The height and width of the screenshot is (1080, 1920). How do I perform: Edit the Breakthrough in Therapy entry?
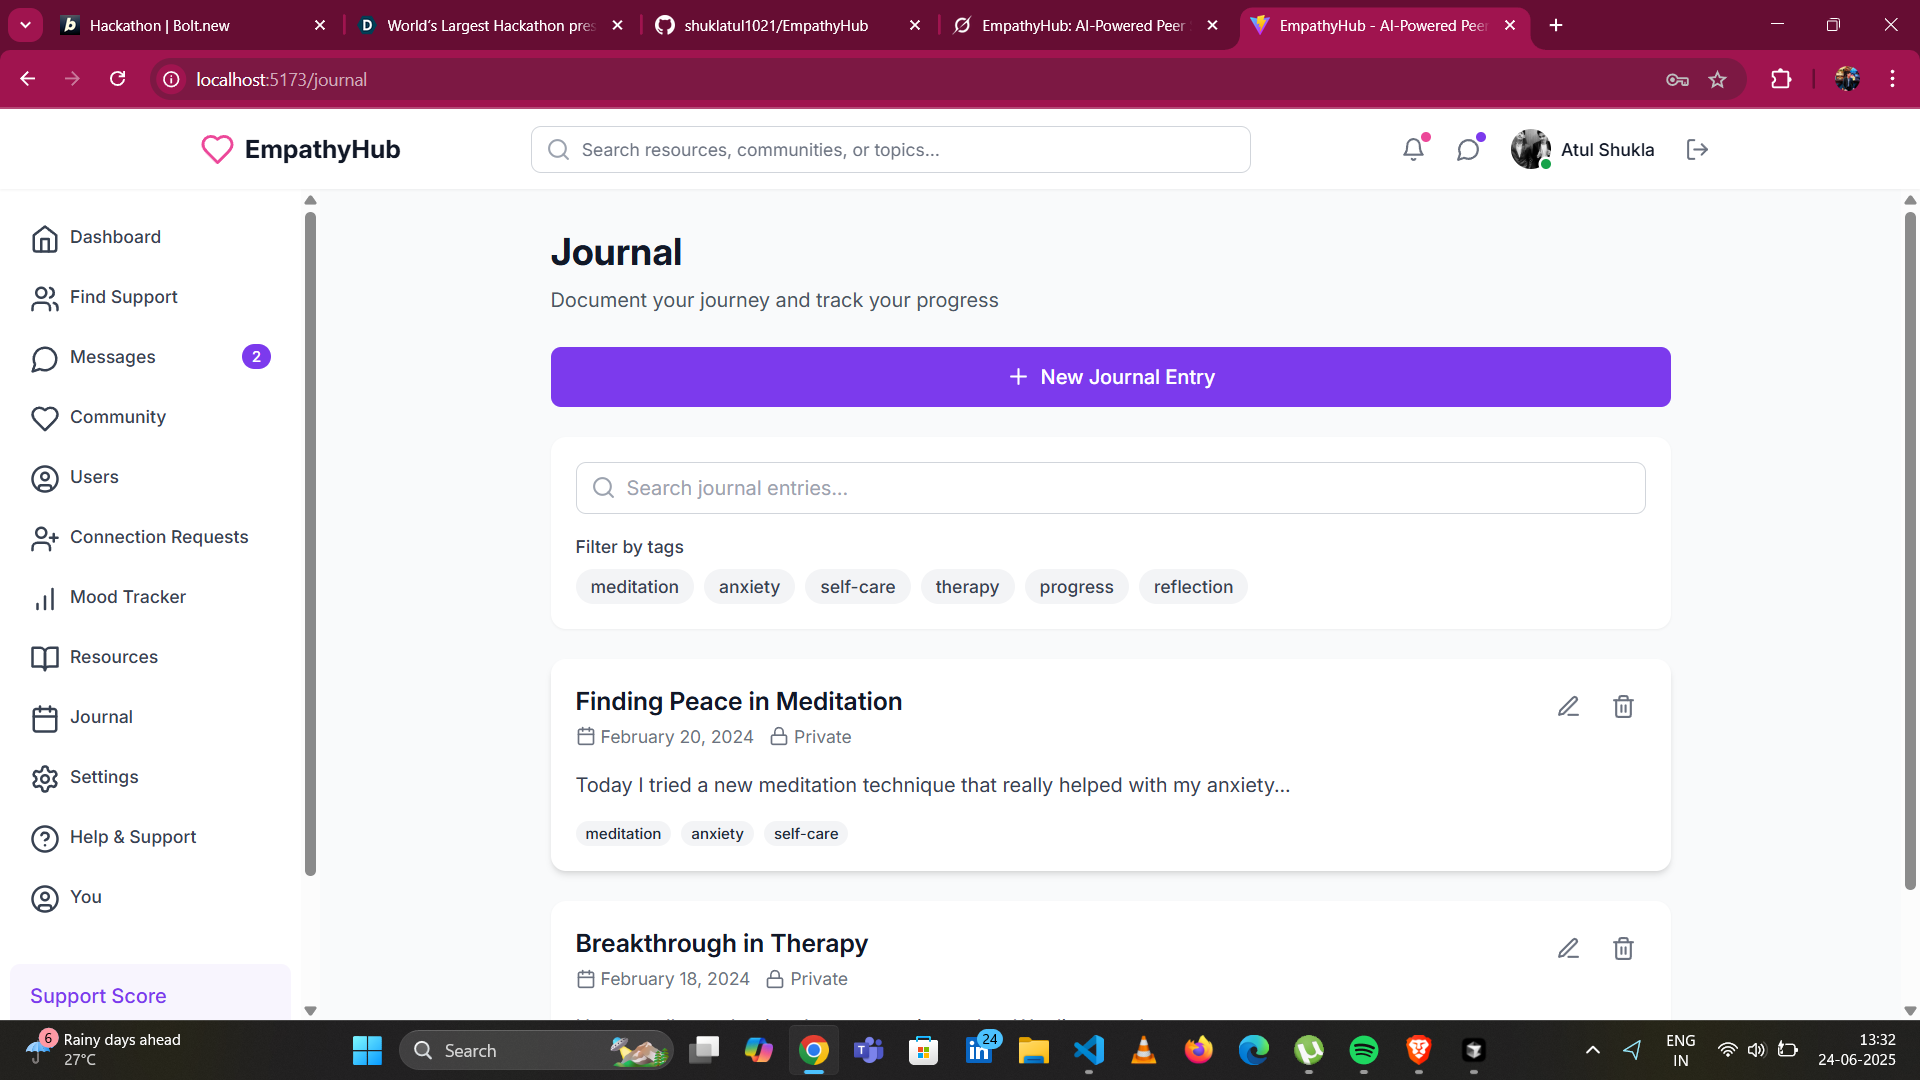(x=1568, y=949)
